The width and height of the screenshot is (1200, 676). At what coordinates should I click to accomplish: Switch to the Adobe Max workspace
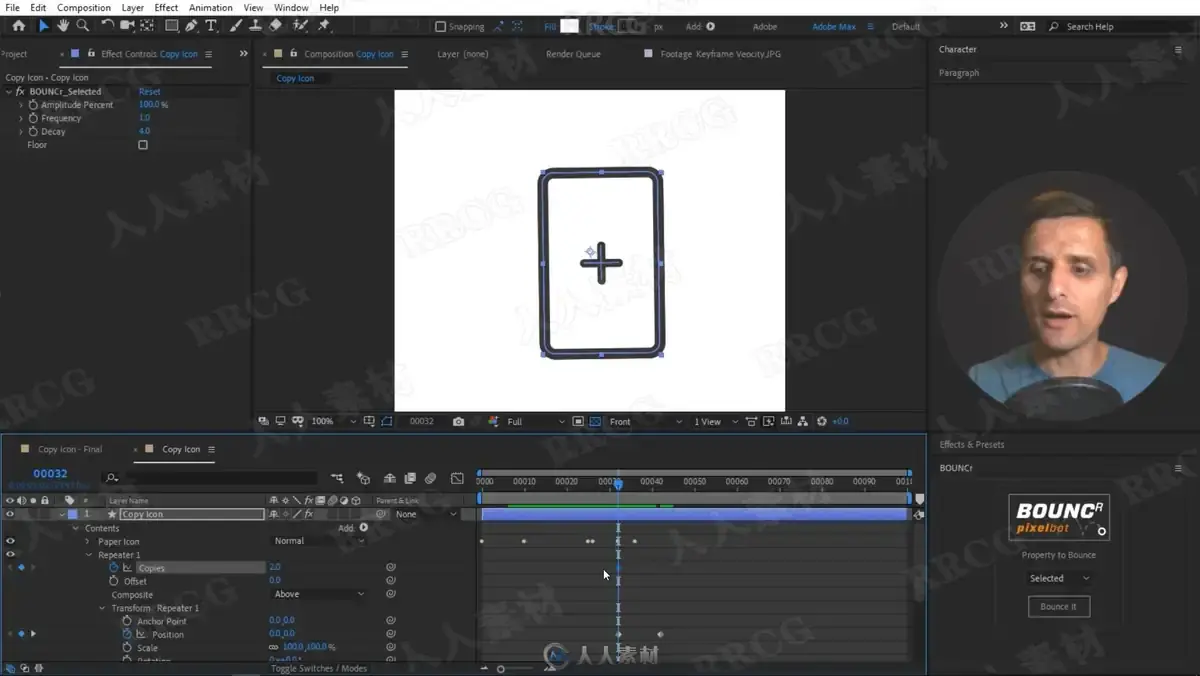click(833, 27)
